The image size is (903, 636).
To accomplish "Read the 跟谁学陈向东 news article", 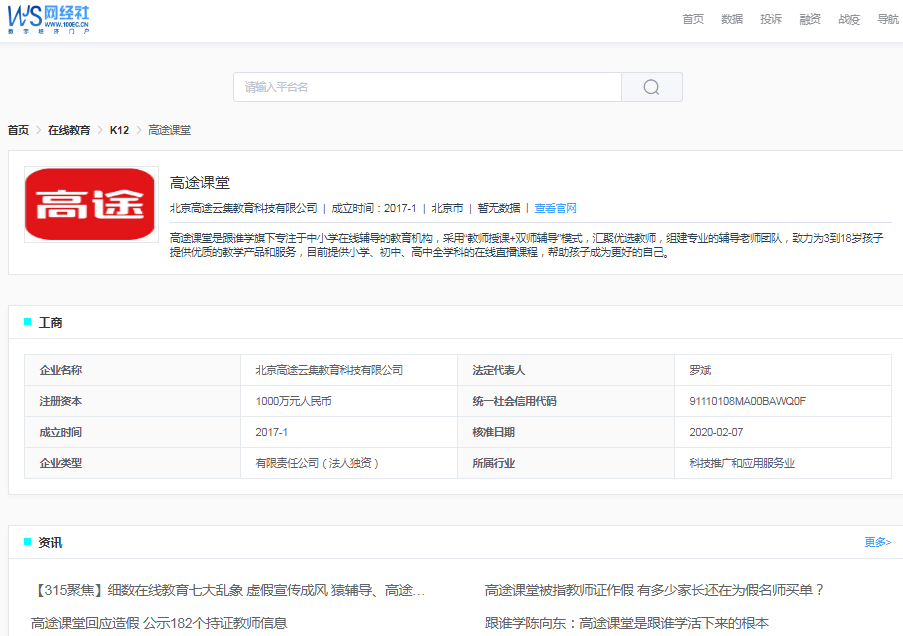I will click(626, 623).
